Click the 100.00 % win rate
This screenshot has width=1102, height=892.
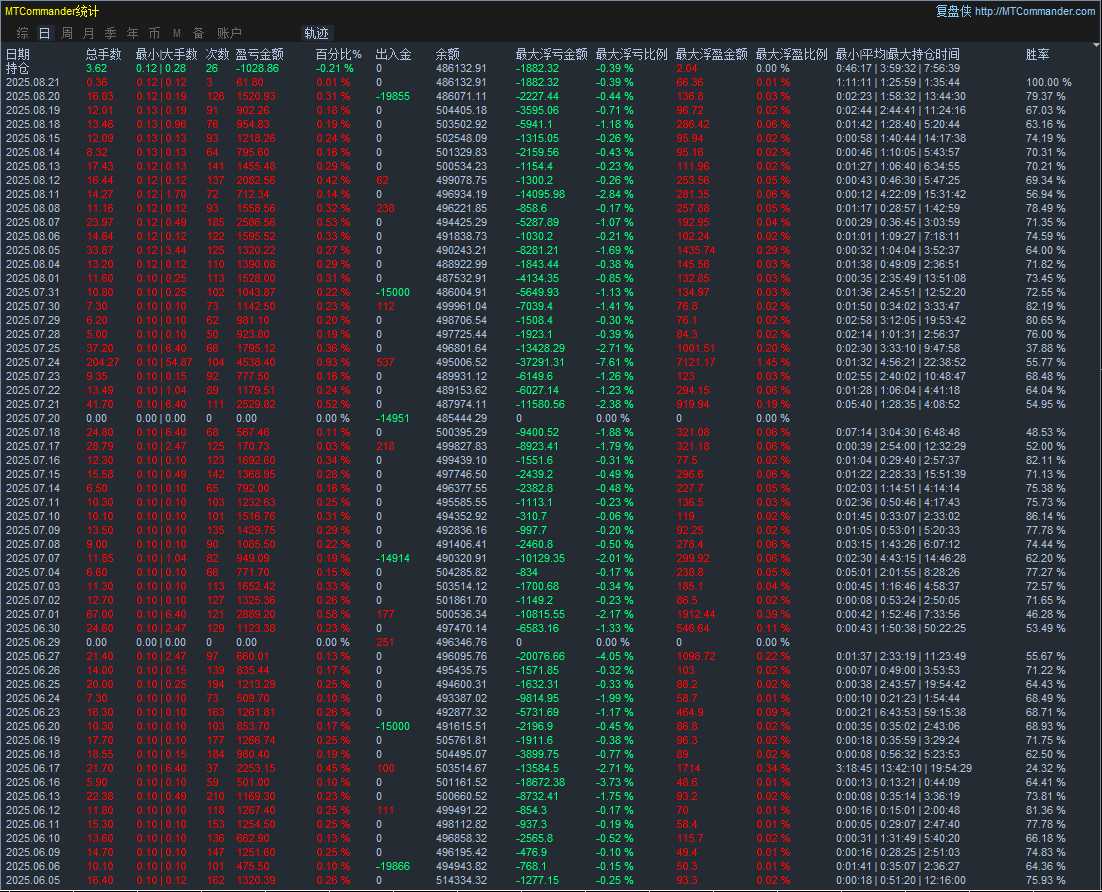coord(1049,82)
